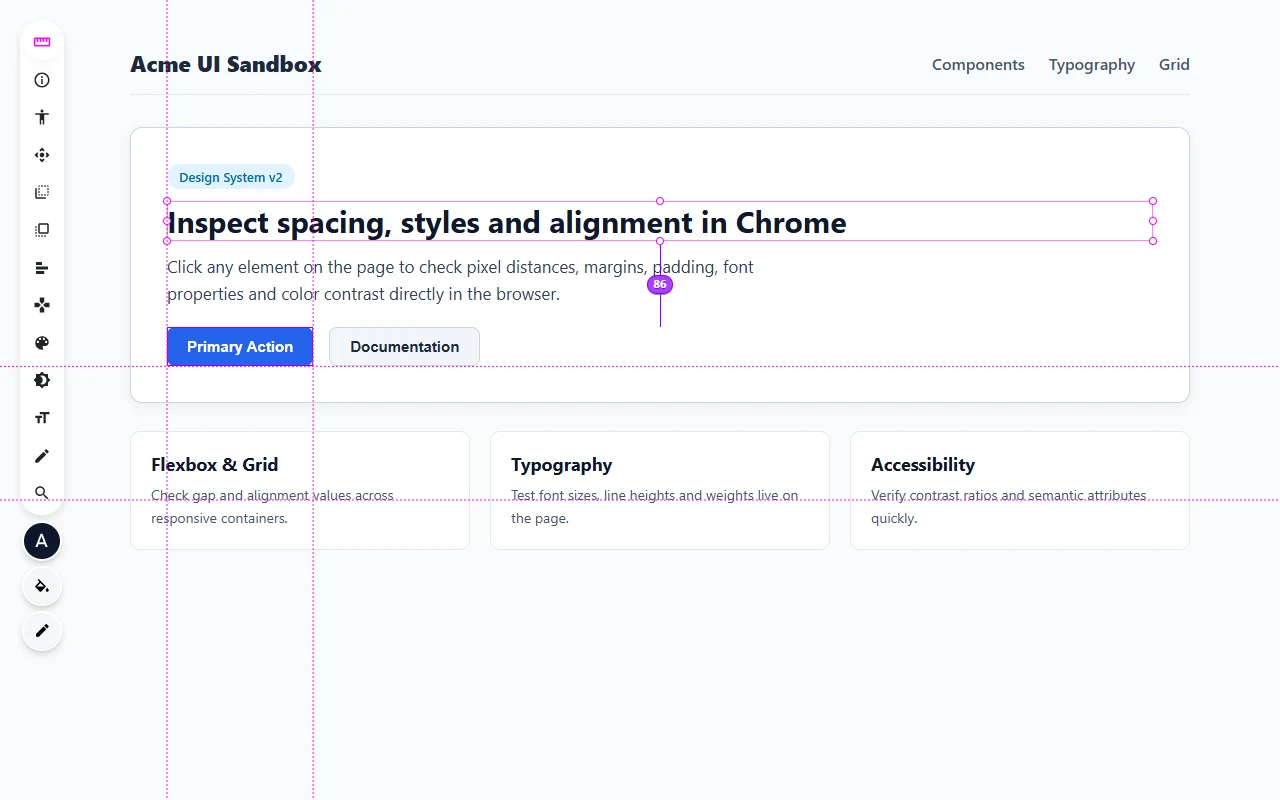
Task: Open the info inspector tool
Action: tap(42, 80)
